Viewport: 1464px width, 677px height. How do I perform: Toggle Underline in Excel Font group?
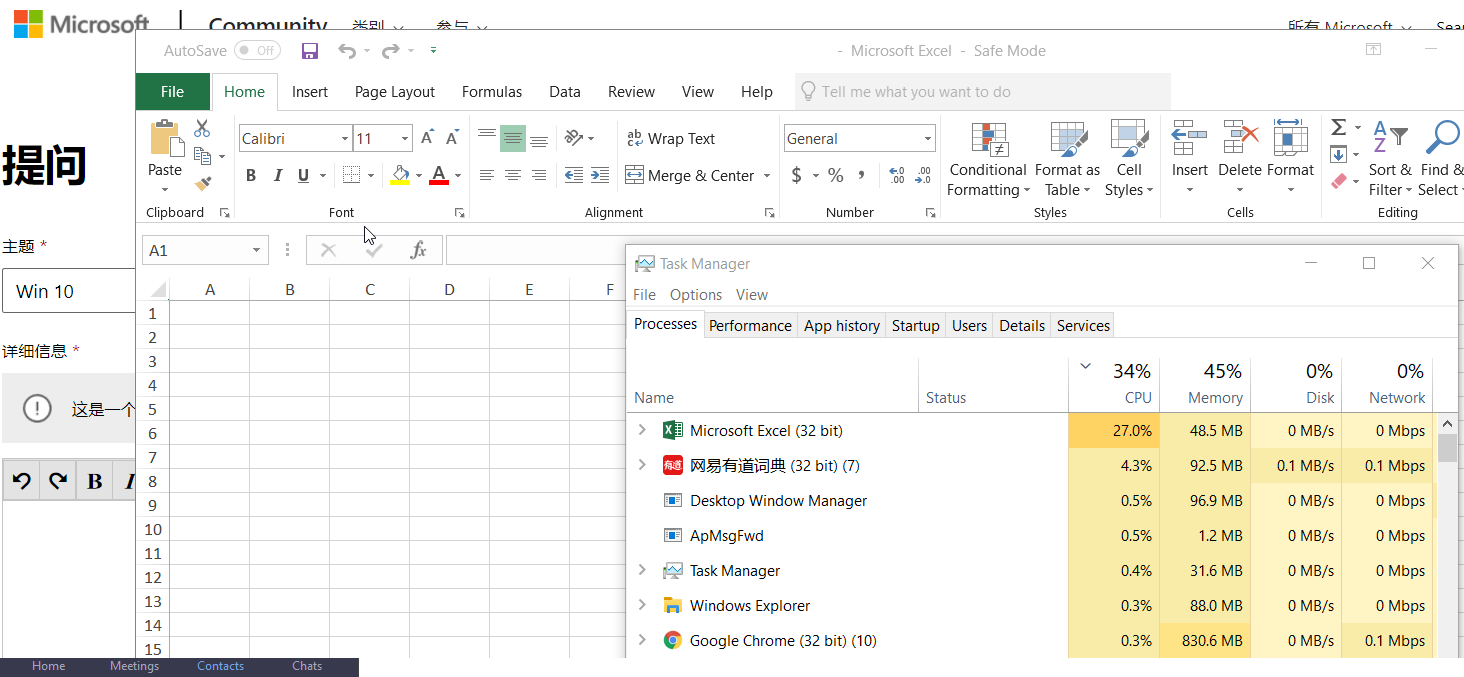pos(303,175)
